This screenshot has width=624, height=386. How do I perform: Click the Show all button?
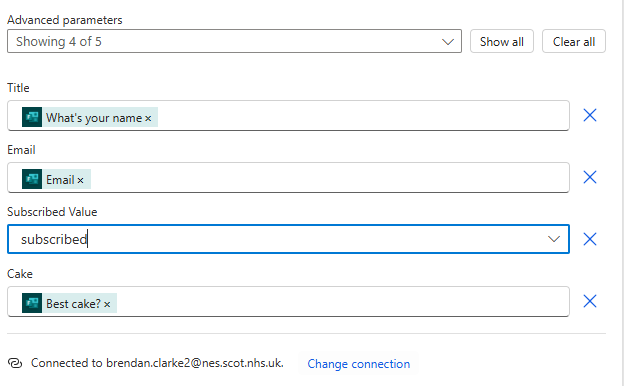pos(502,41)
